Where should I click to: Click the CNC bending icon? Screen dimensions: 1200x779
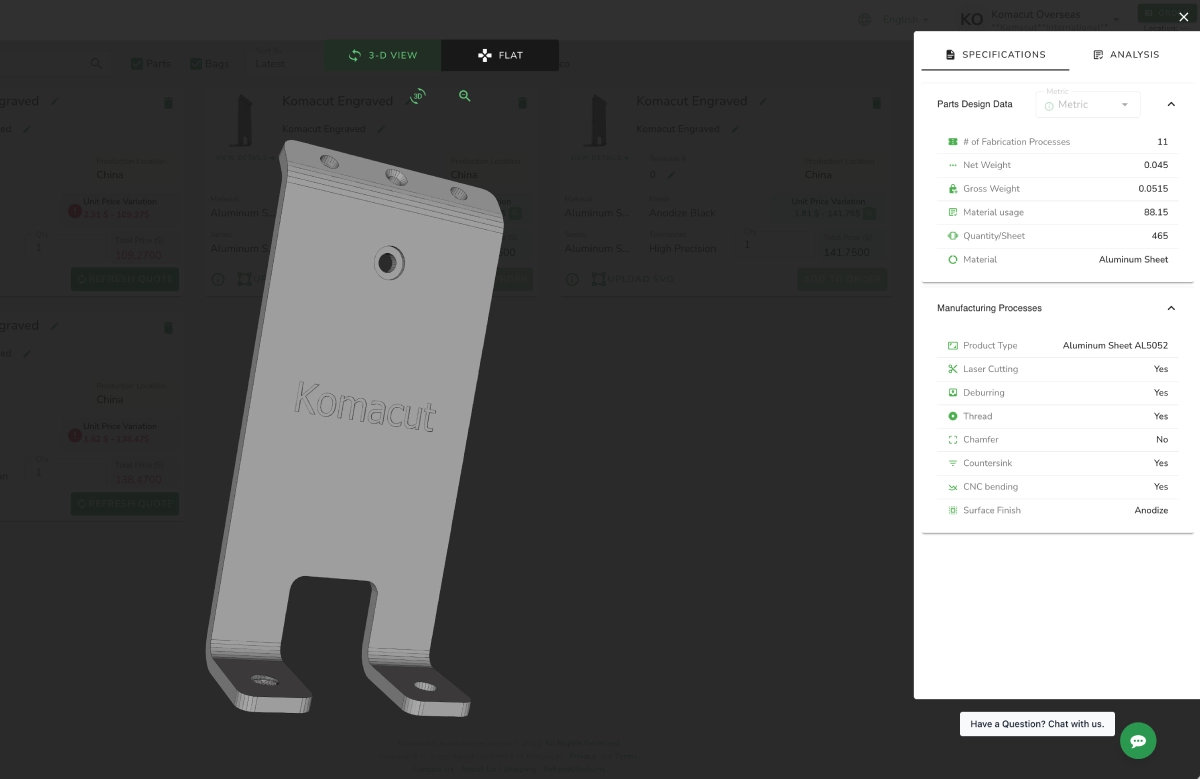953,487
